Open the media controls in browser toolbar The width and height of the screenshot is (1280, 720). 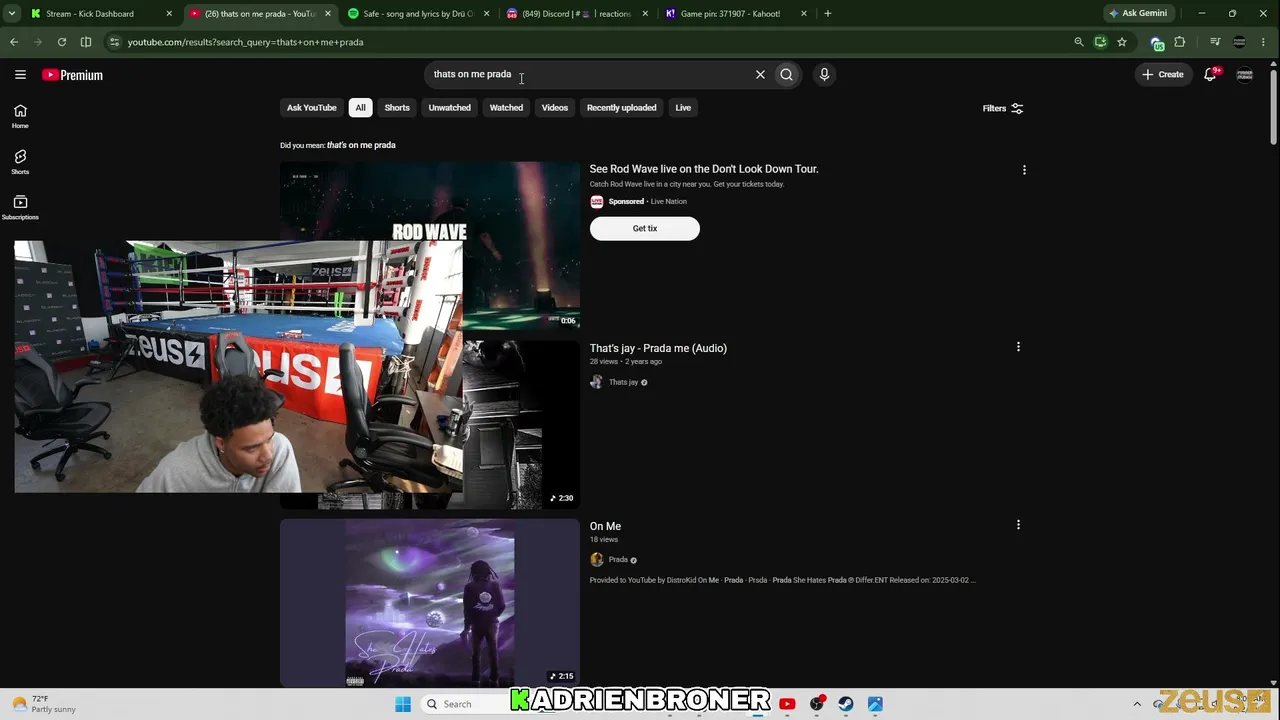click(x=1215, y=42)
